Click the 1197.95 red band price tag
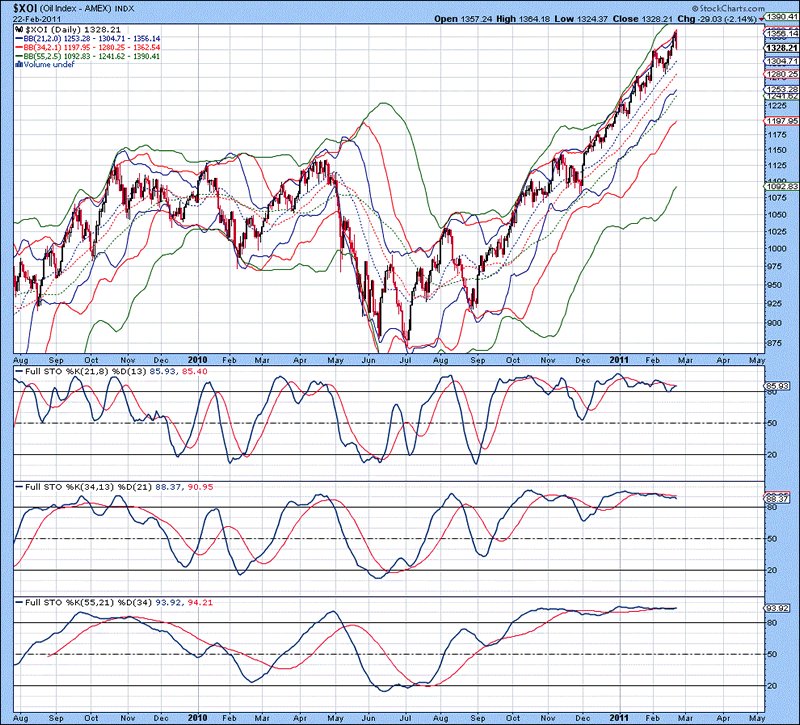 pos(783,120)
